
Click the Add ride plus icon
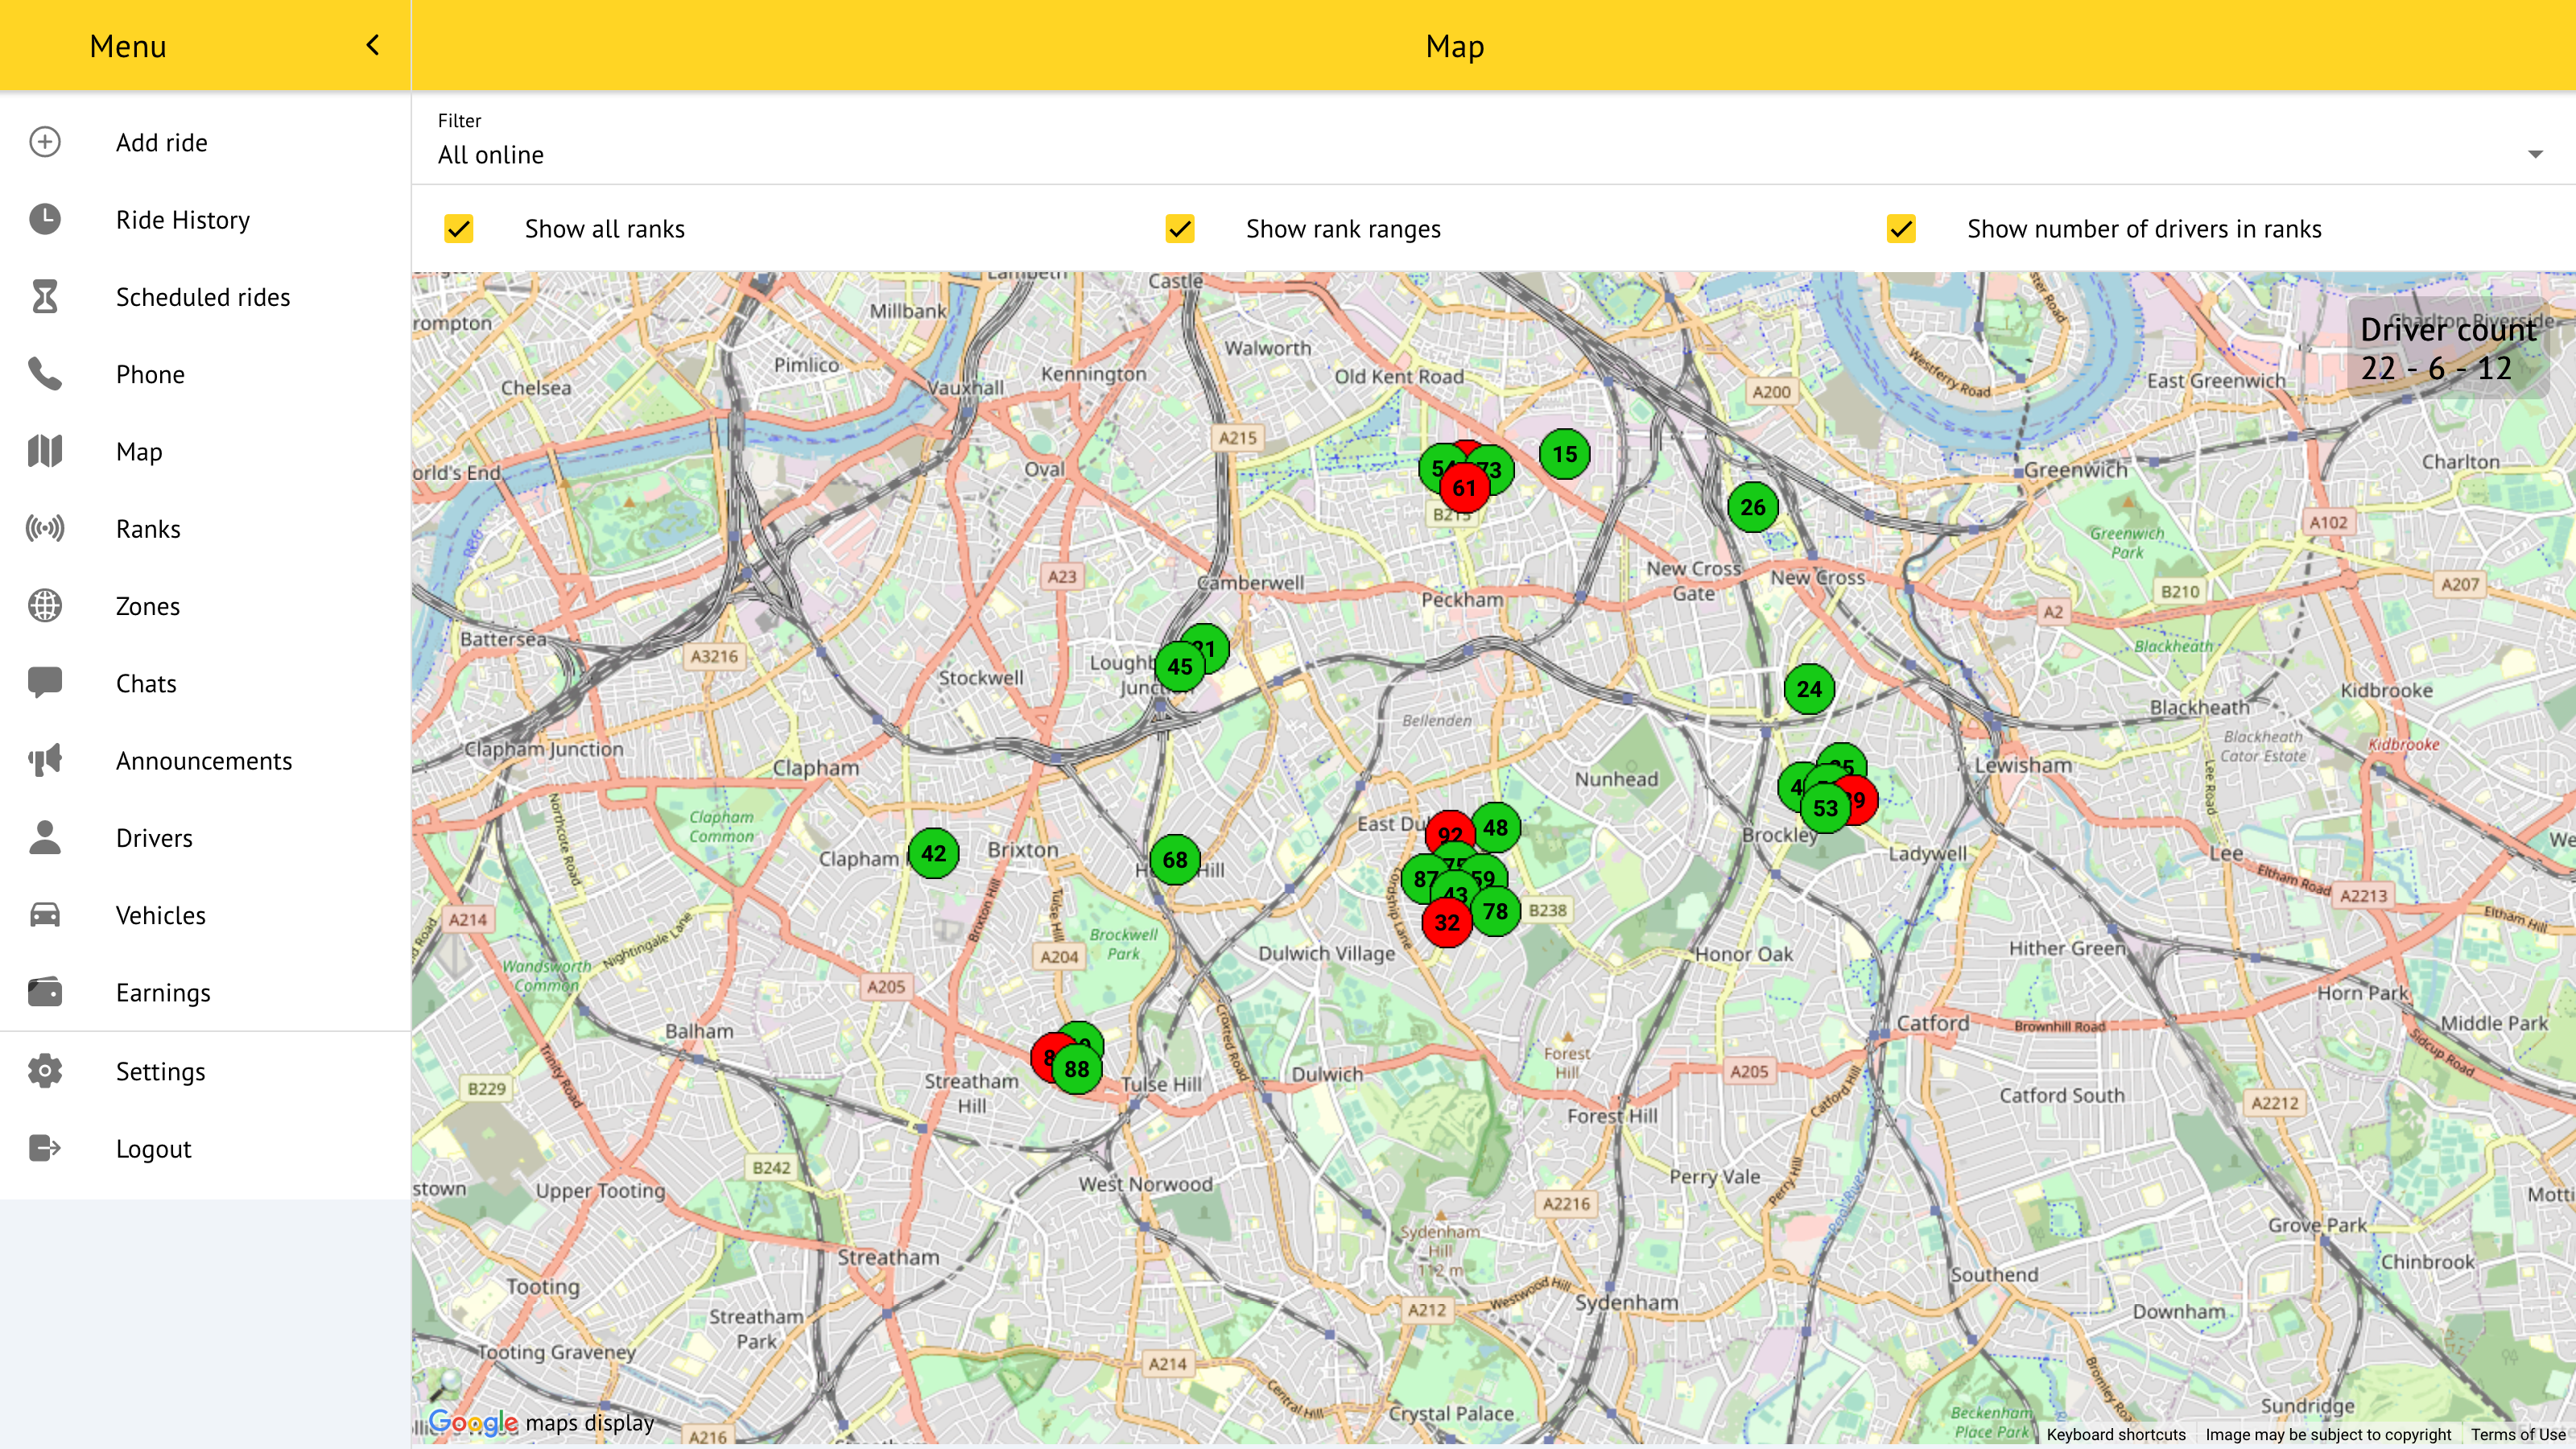[x=45, y=142]
